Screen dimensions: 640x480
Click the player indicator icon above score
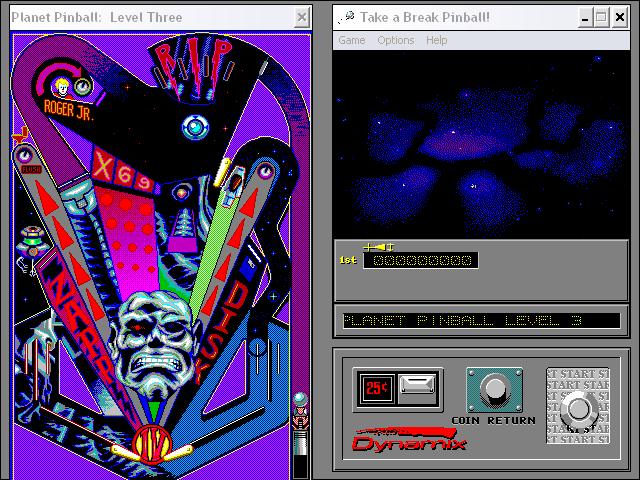point(378,247)
